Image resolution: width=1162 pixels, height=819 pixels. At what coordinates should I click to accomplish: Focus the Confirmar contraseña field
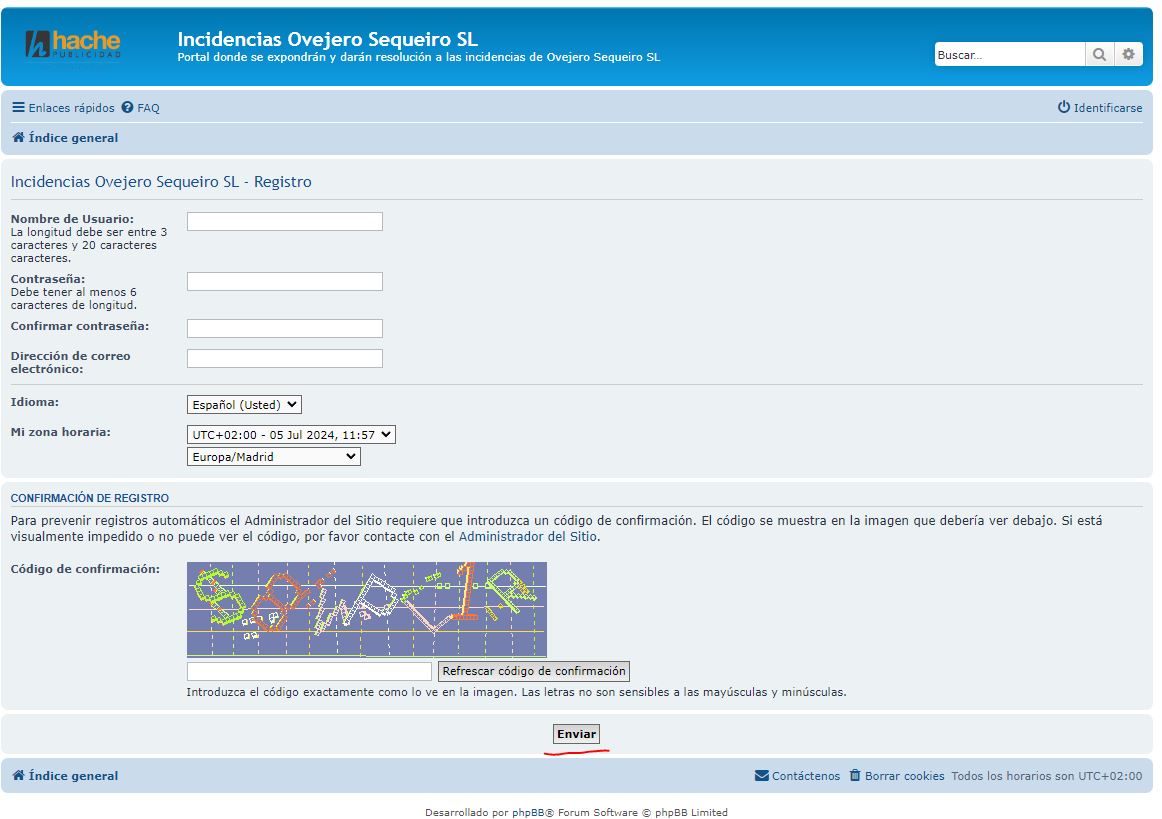(285, 328)
